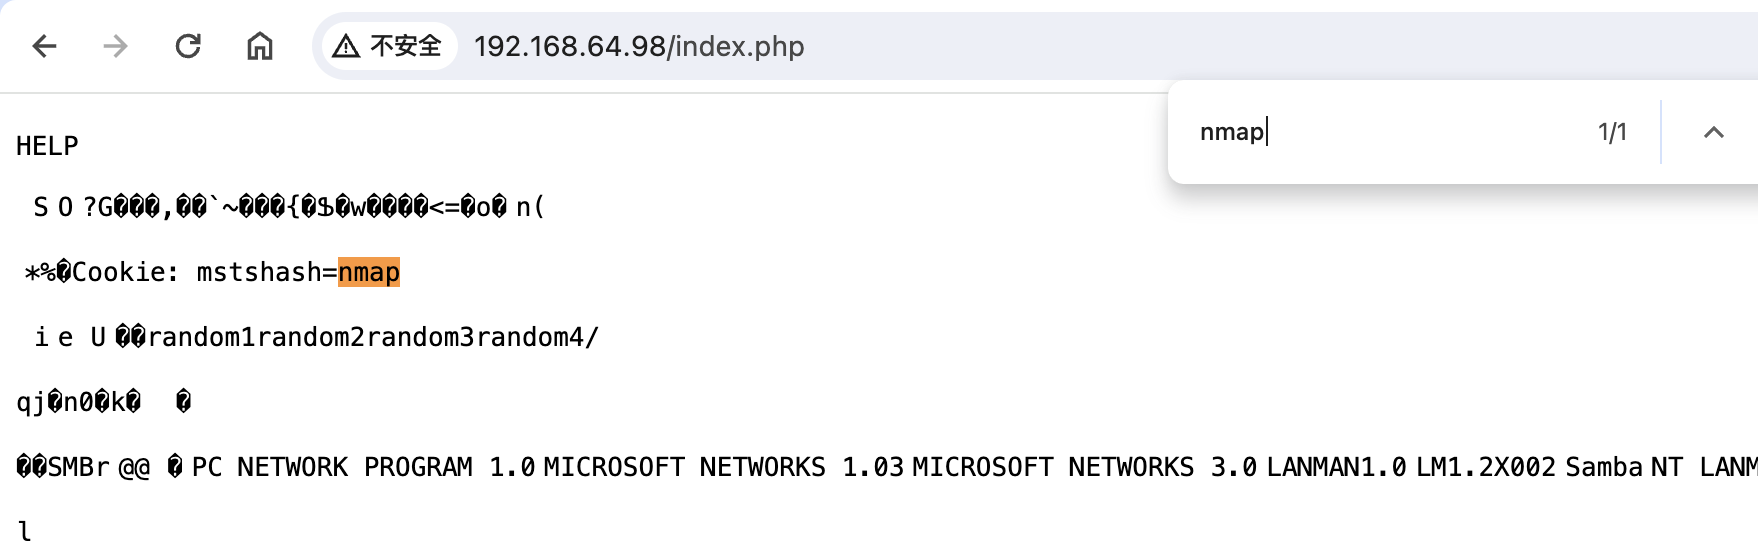Viewport: 1758px width, 554px height.
Task: Click the random1random2random3random4 string
Action: (x=365, y=337)
